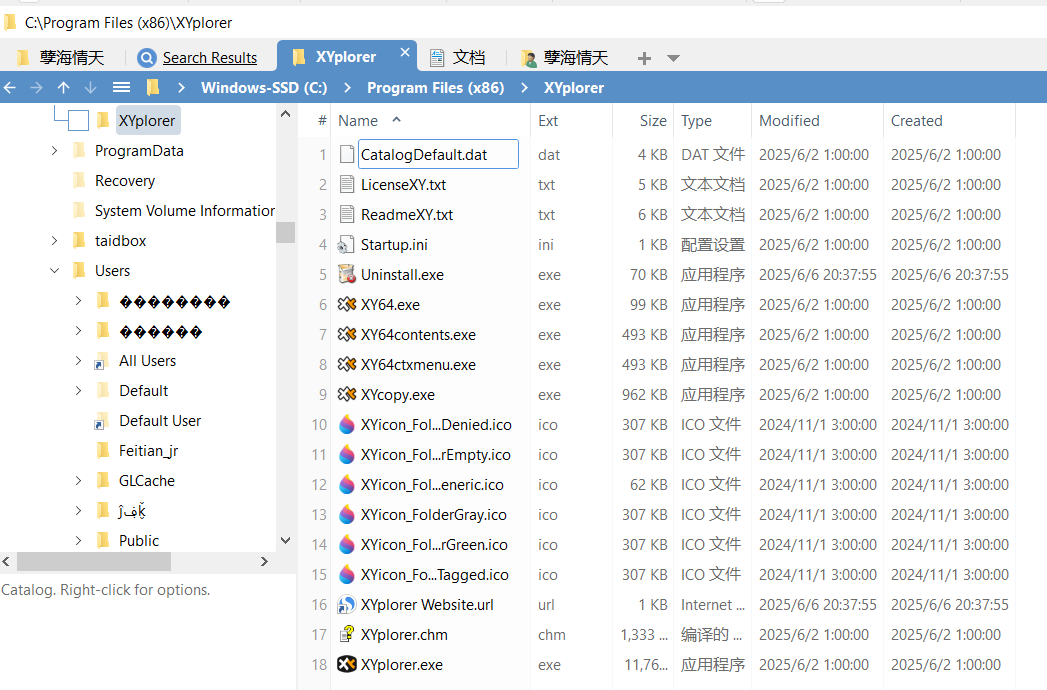Click the down arrow navigation button

coord(91,88)
